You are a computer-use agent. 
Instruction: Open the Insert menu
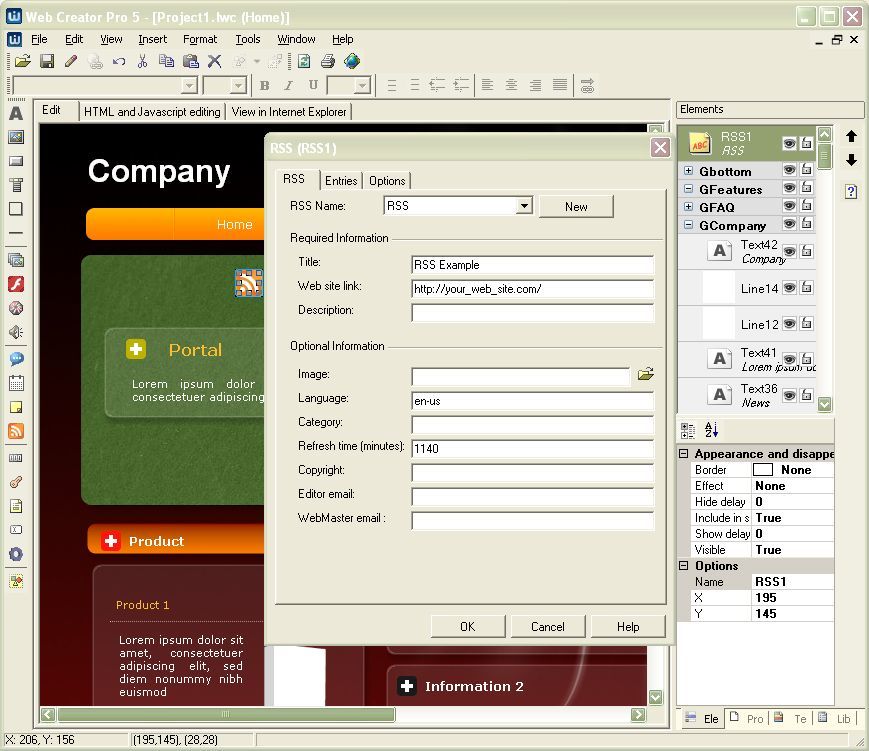point(152,39)
